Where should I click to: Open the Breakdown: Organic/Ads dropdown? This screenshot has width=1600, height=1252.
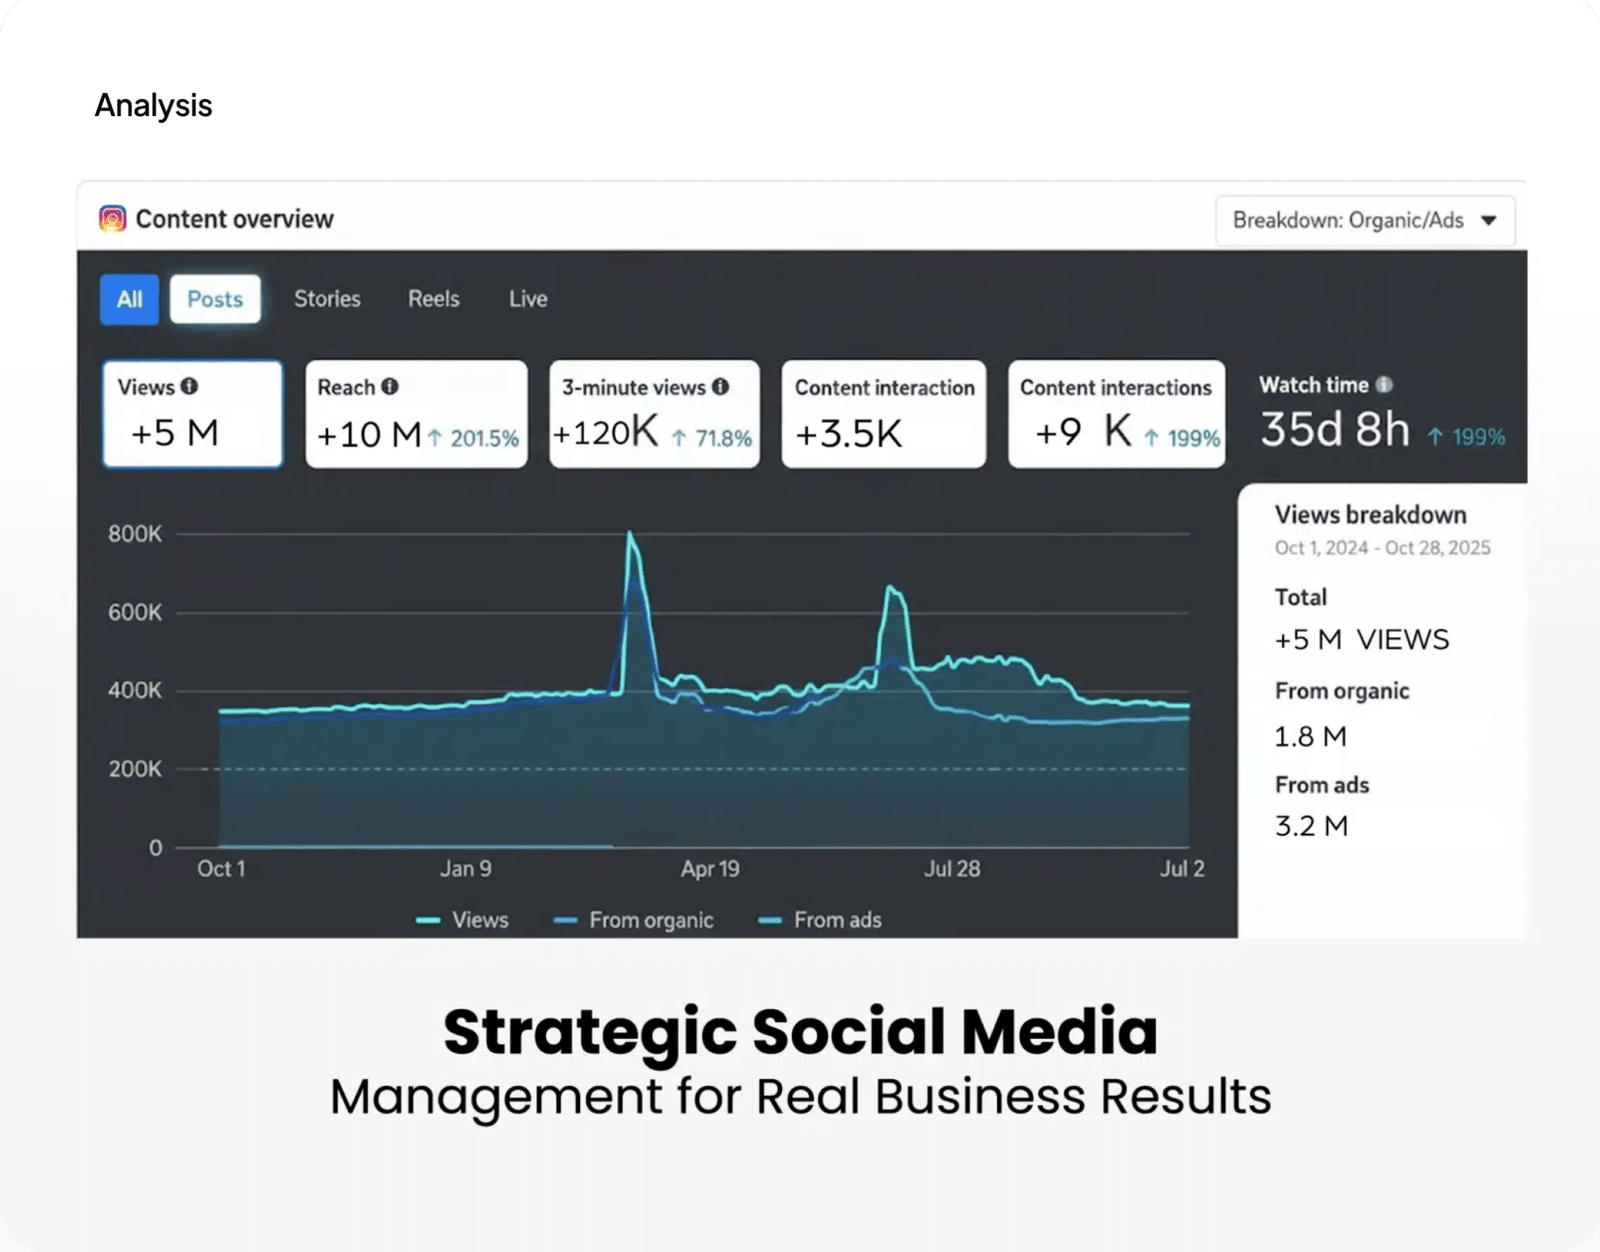pyautogui.click(x=1365, y=220)
